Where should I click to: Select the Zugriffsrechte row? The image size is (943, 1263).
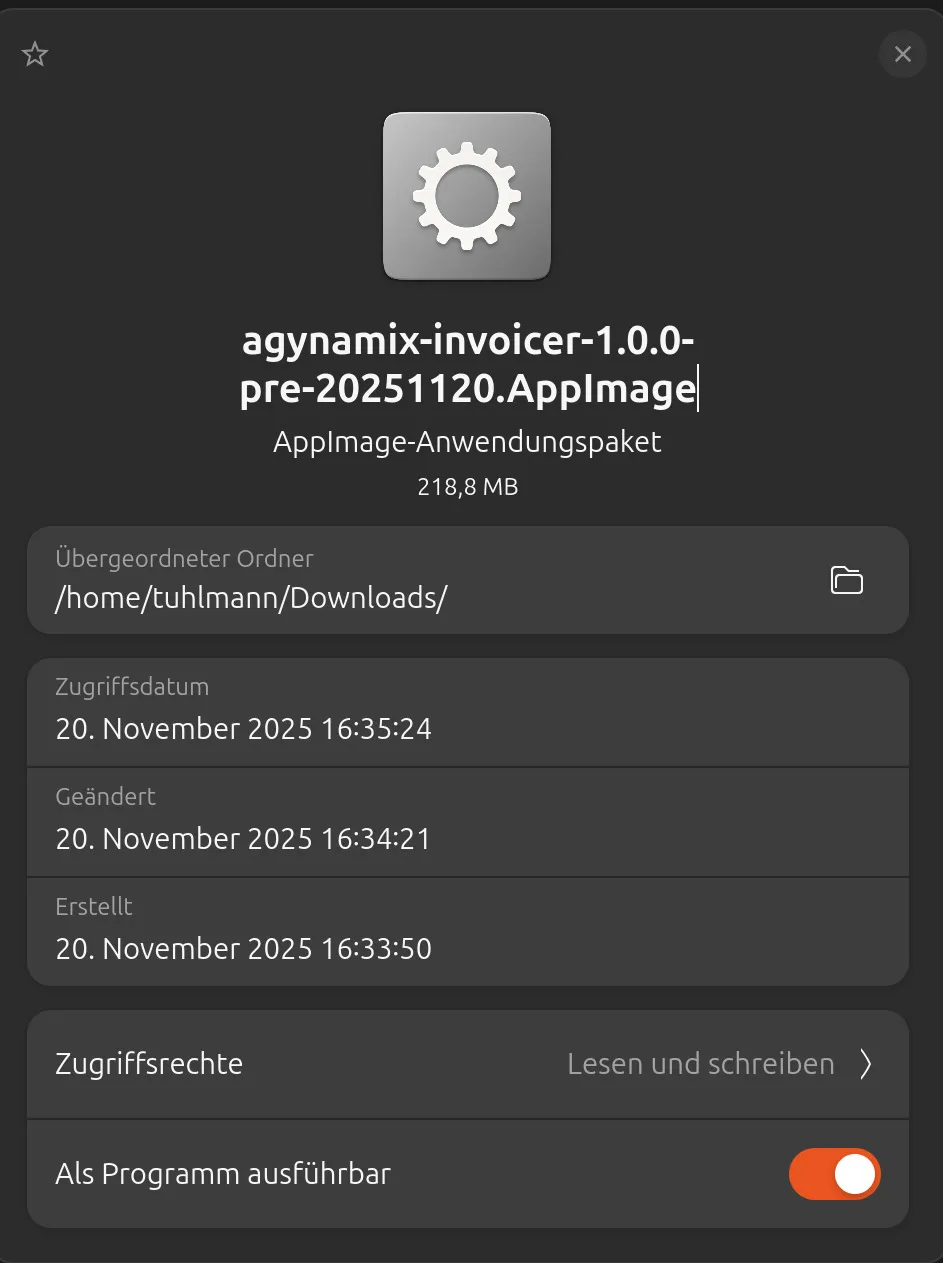(467, 1064)
